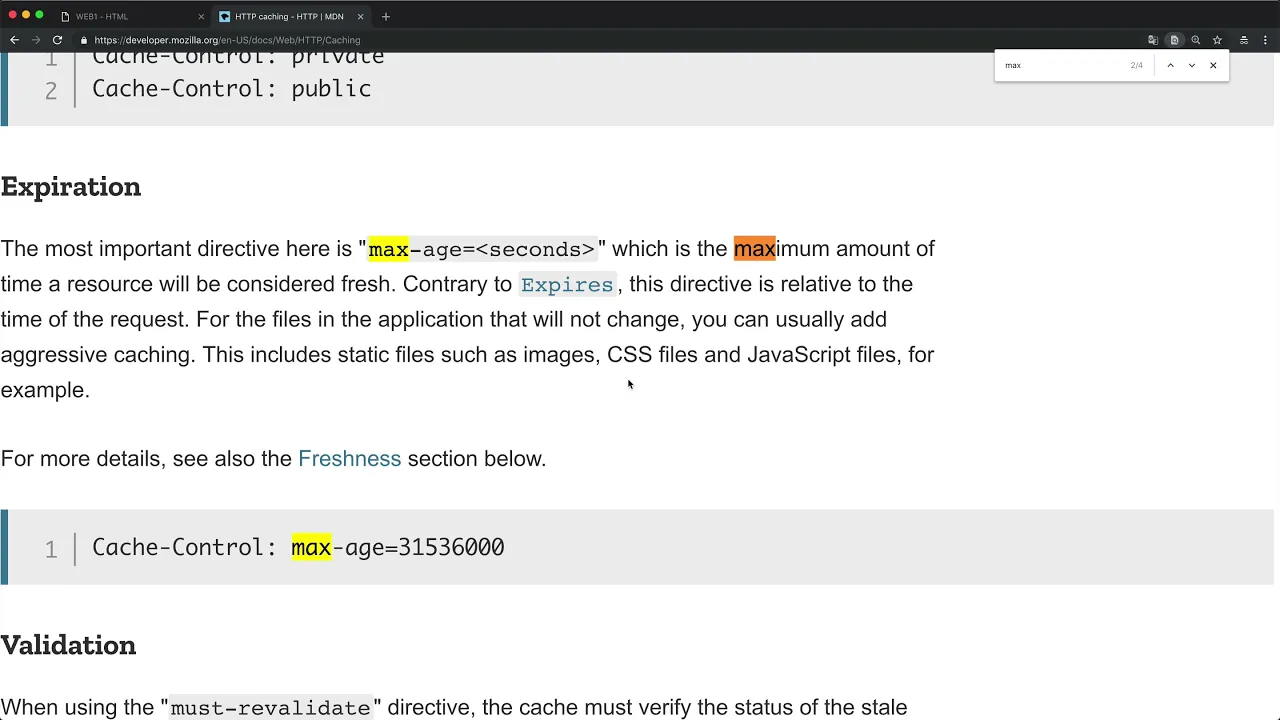Click the address bar URL
Screen dimensions: 1280x720
(227, 40)
